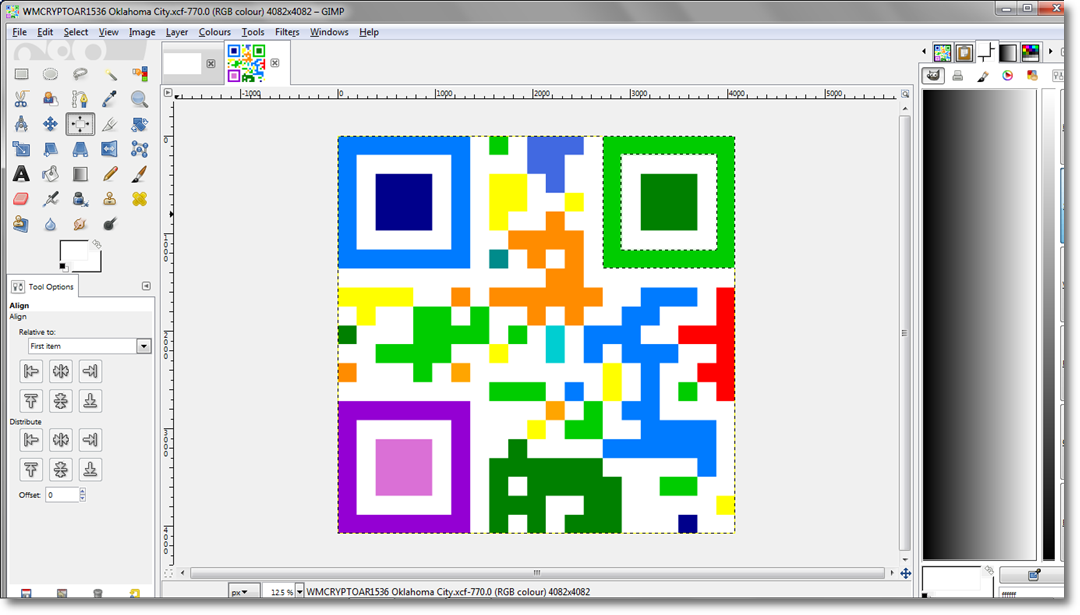
Task: Switch to the Gradients tab in right dock
Action: 1008,52
